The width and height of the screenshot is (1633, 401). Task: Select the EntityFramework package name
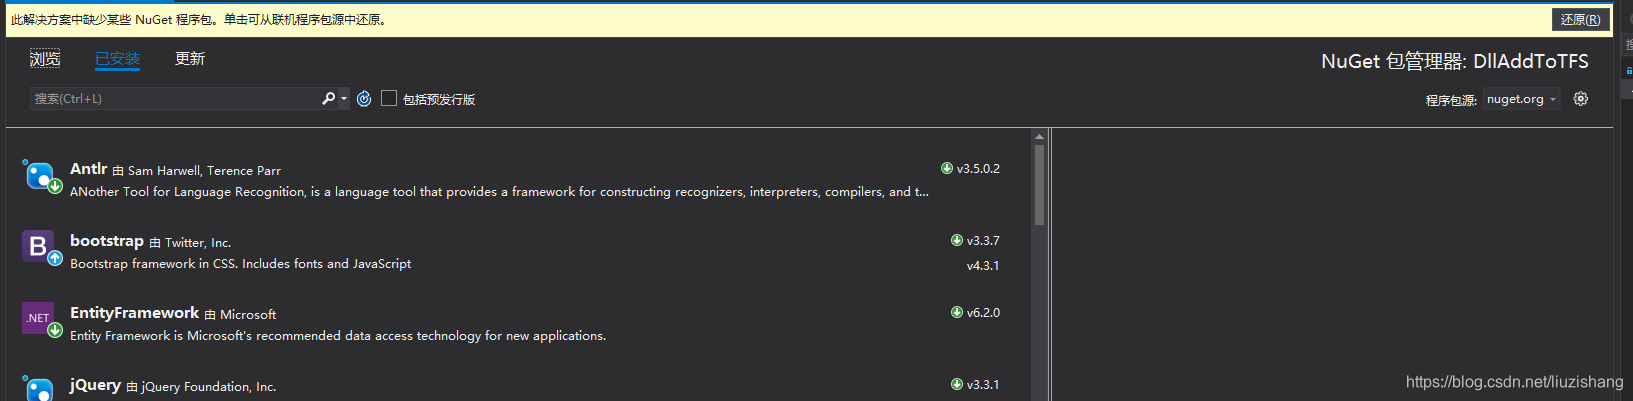click(x=134, y=313)
